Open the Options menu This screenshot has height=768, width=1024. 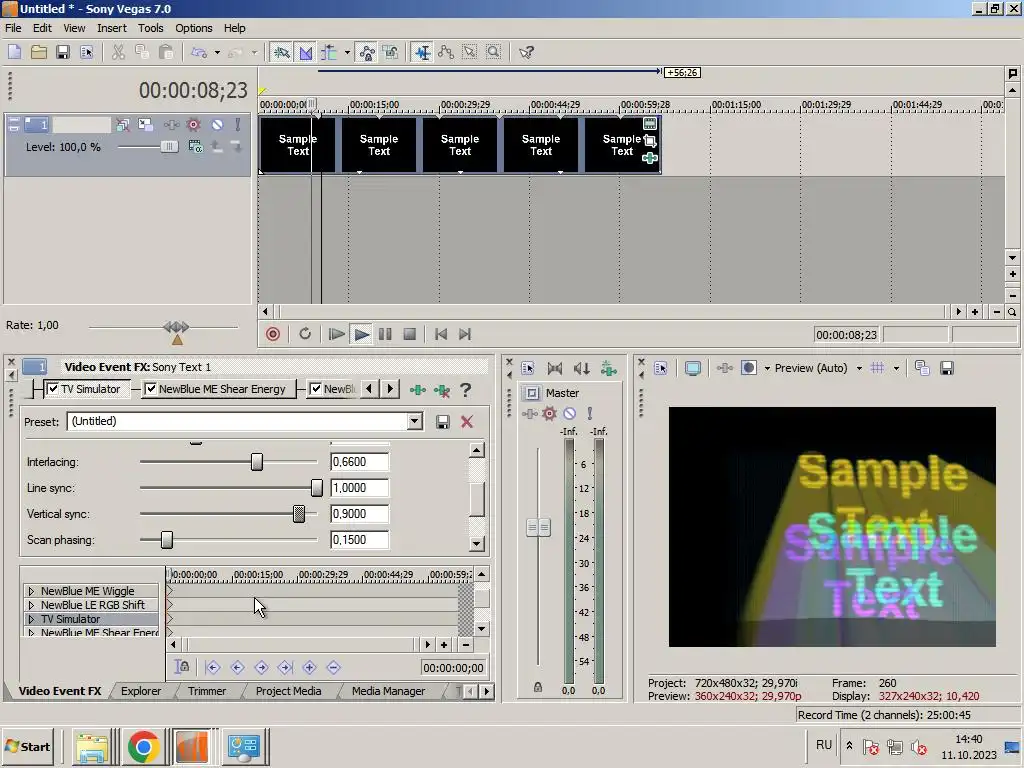pyautogui.click(x=193, y=28)
